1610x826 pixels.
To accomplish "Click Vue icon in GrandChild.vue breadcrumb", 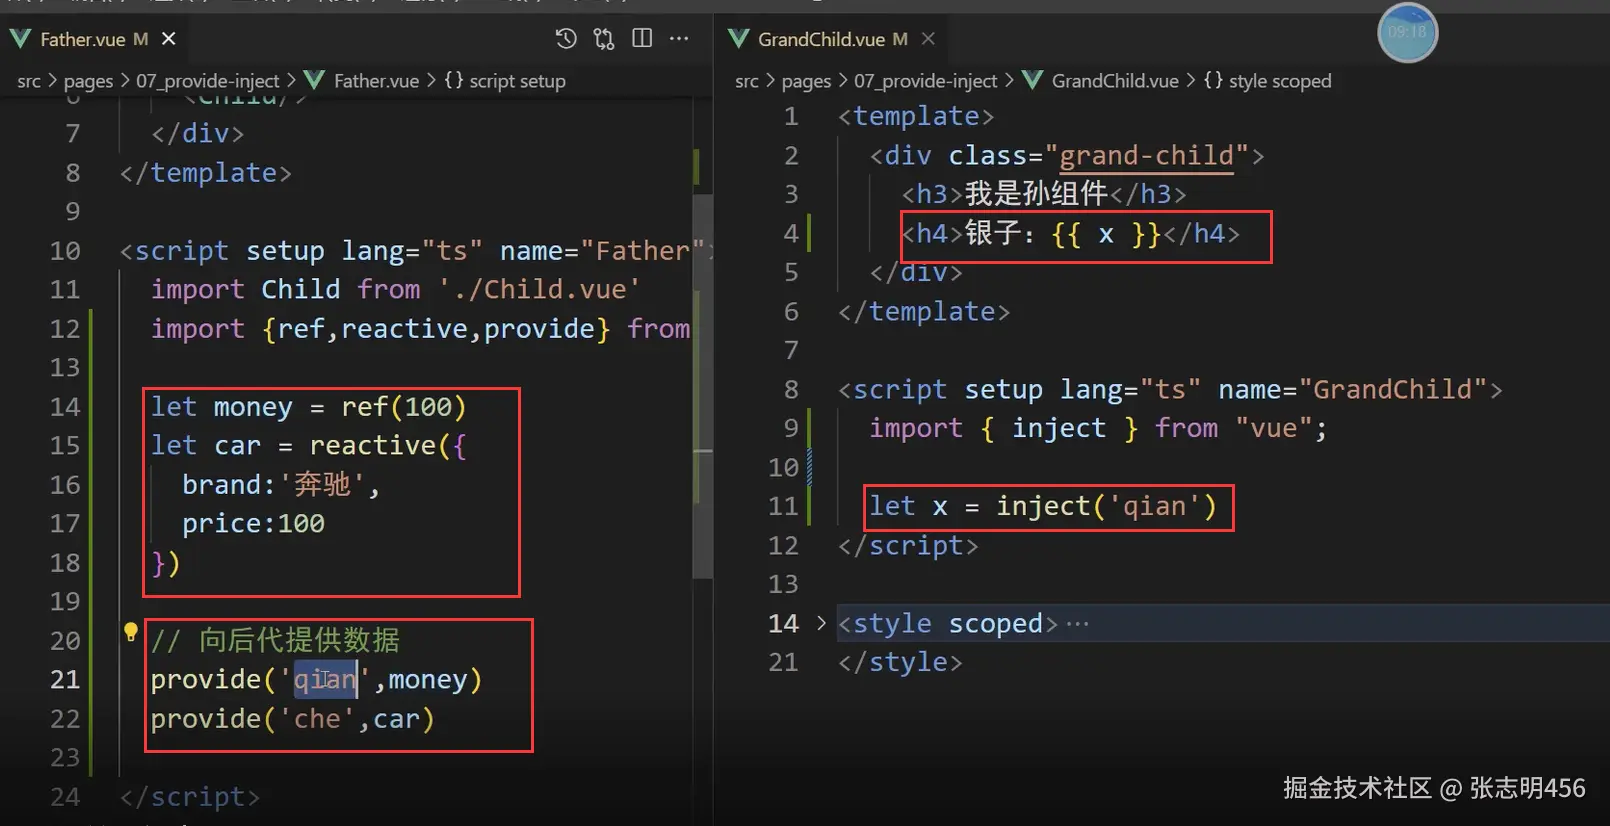I will coord(1032,80).
